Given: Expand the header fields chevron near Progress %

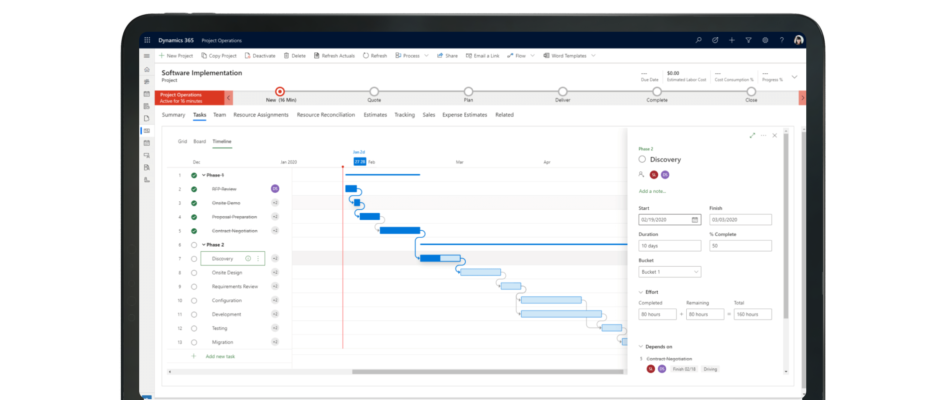Looking at the screenshot, I should (794, 77).
